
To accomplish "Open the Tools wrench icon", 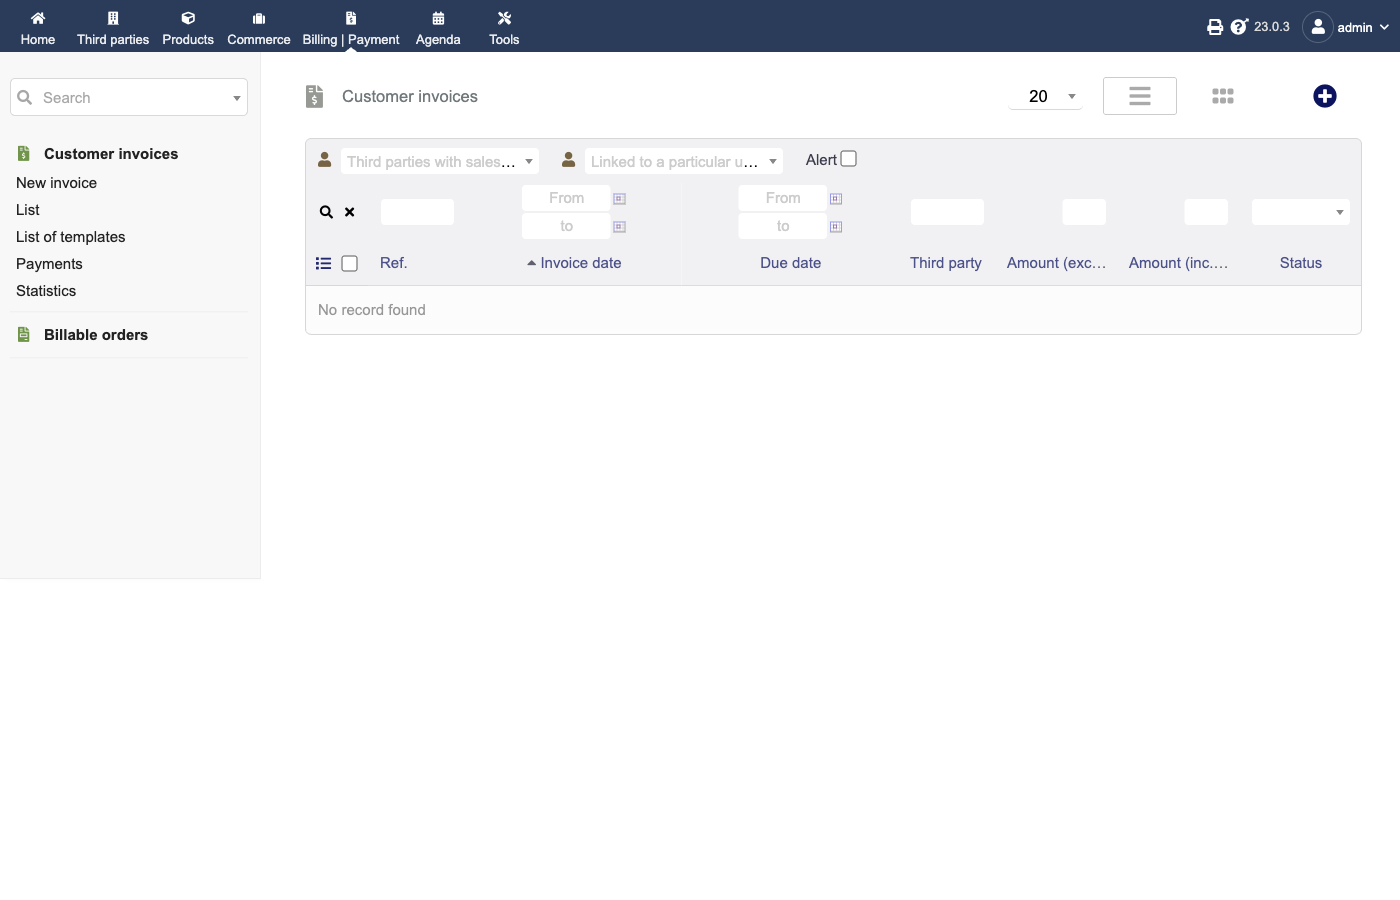I will tap(504, 18).
